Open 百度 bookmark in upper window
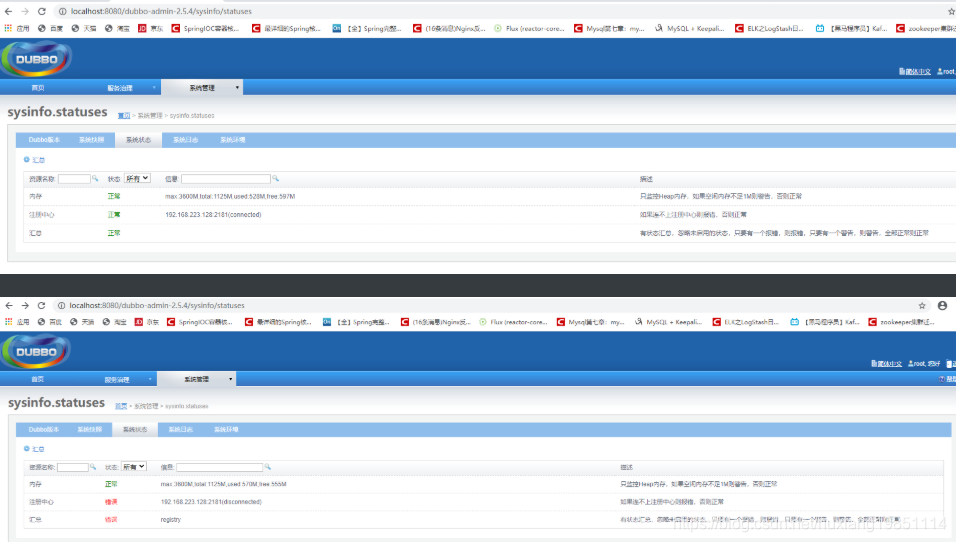The image size is (956, 542). (x=51, y=28)
